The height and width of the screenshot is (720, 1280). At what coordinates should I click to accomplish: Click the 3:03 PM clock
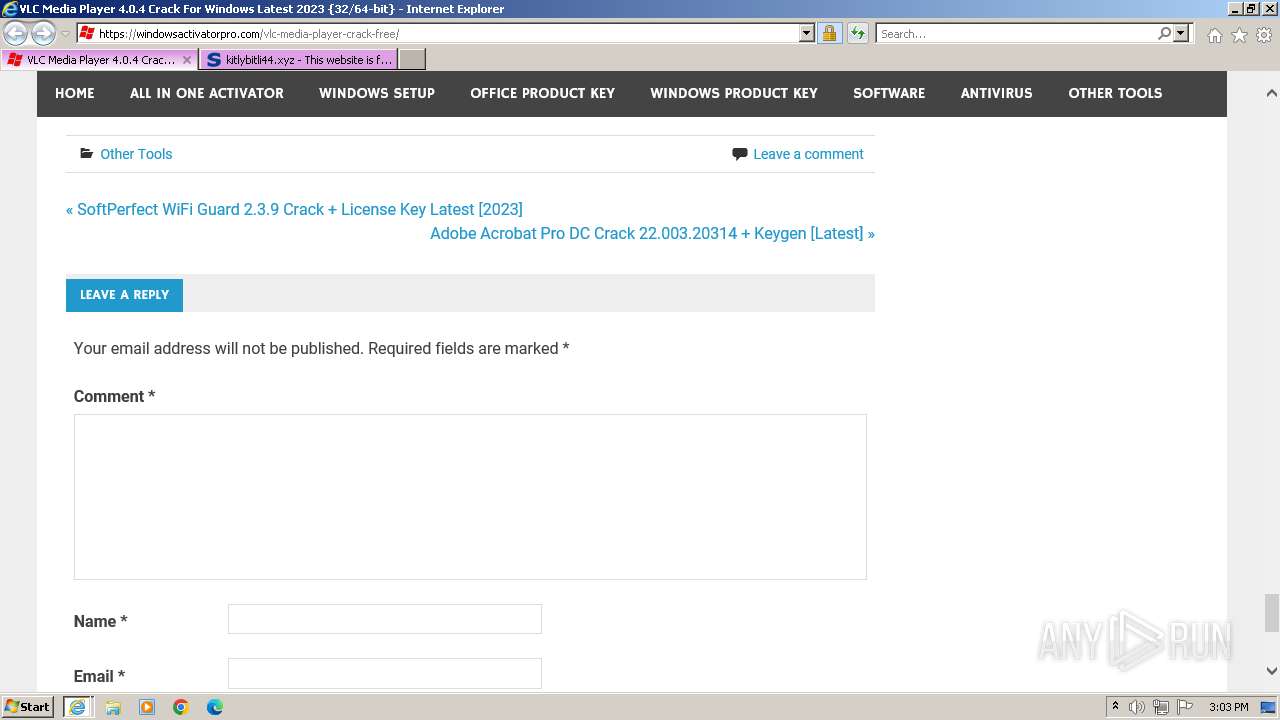tap(1229, 707)
